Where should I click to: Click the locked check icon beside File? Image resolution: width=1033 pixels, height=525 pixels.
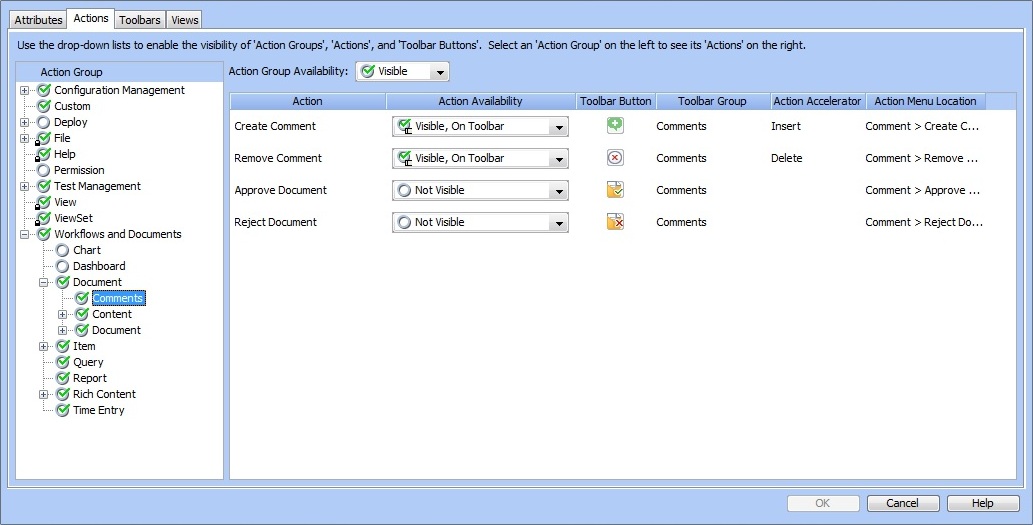43,138
